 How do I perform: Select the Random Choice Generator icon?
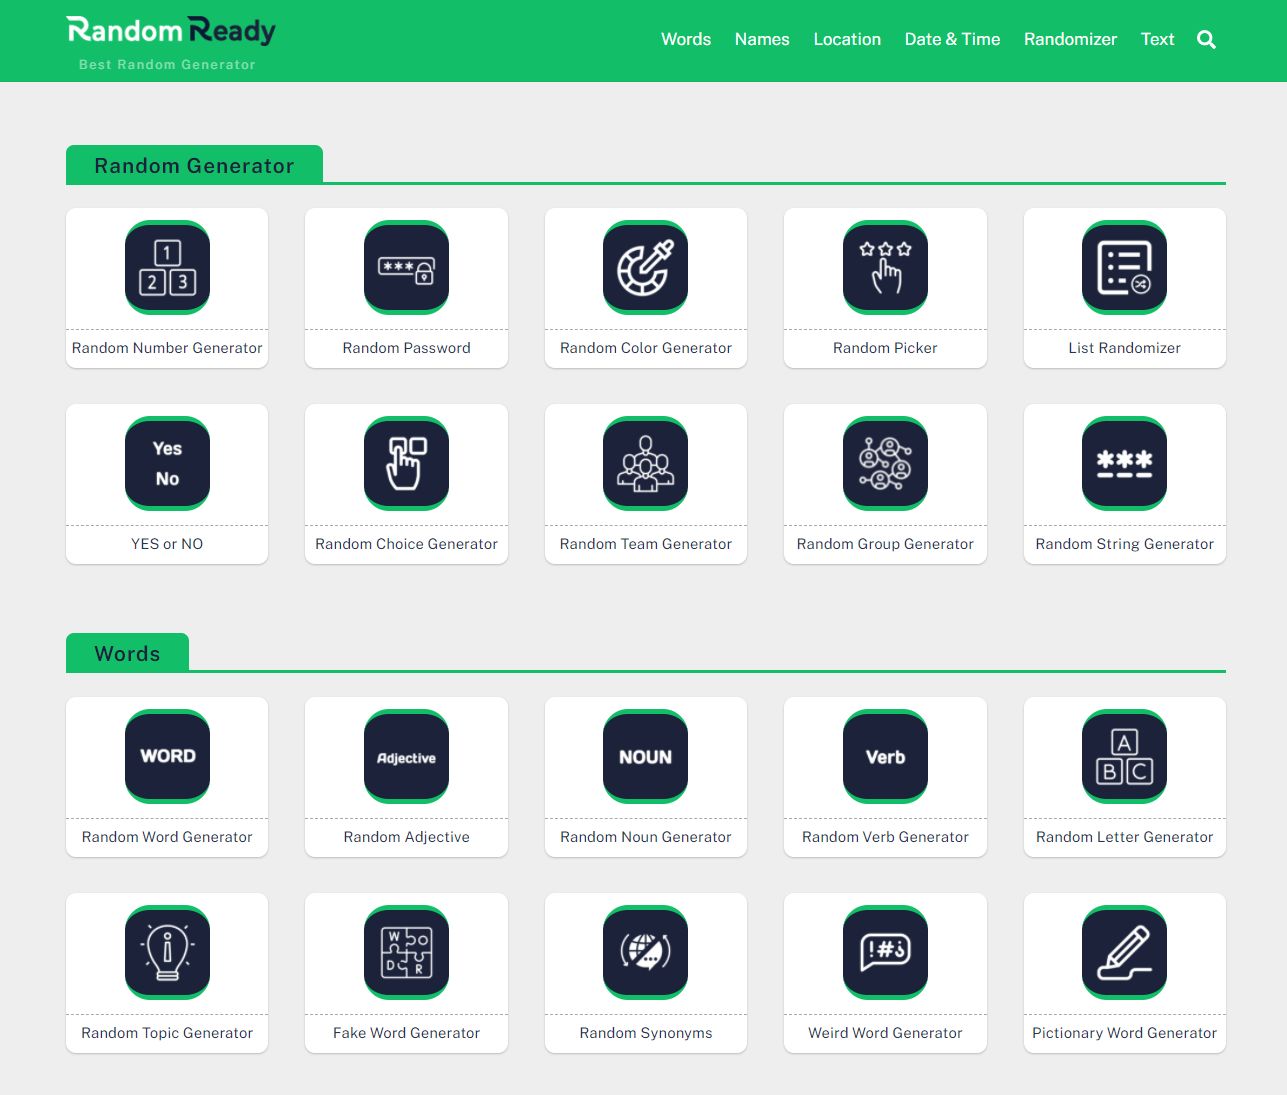pyautogui.click(x=406, y=463)
